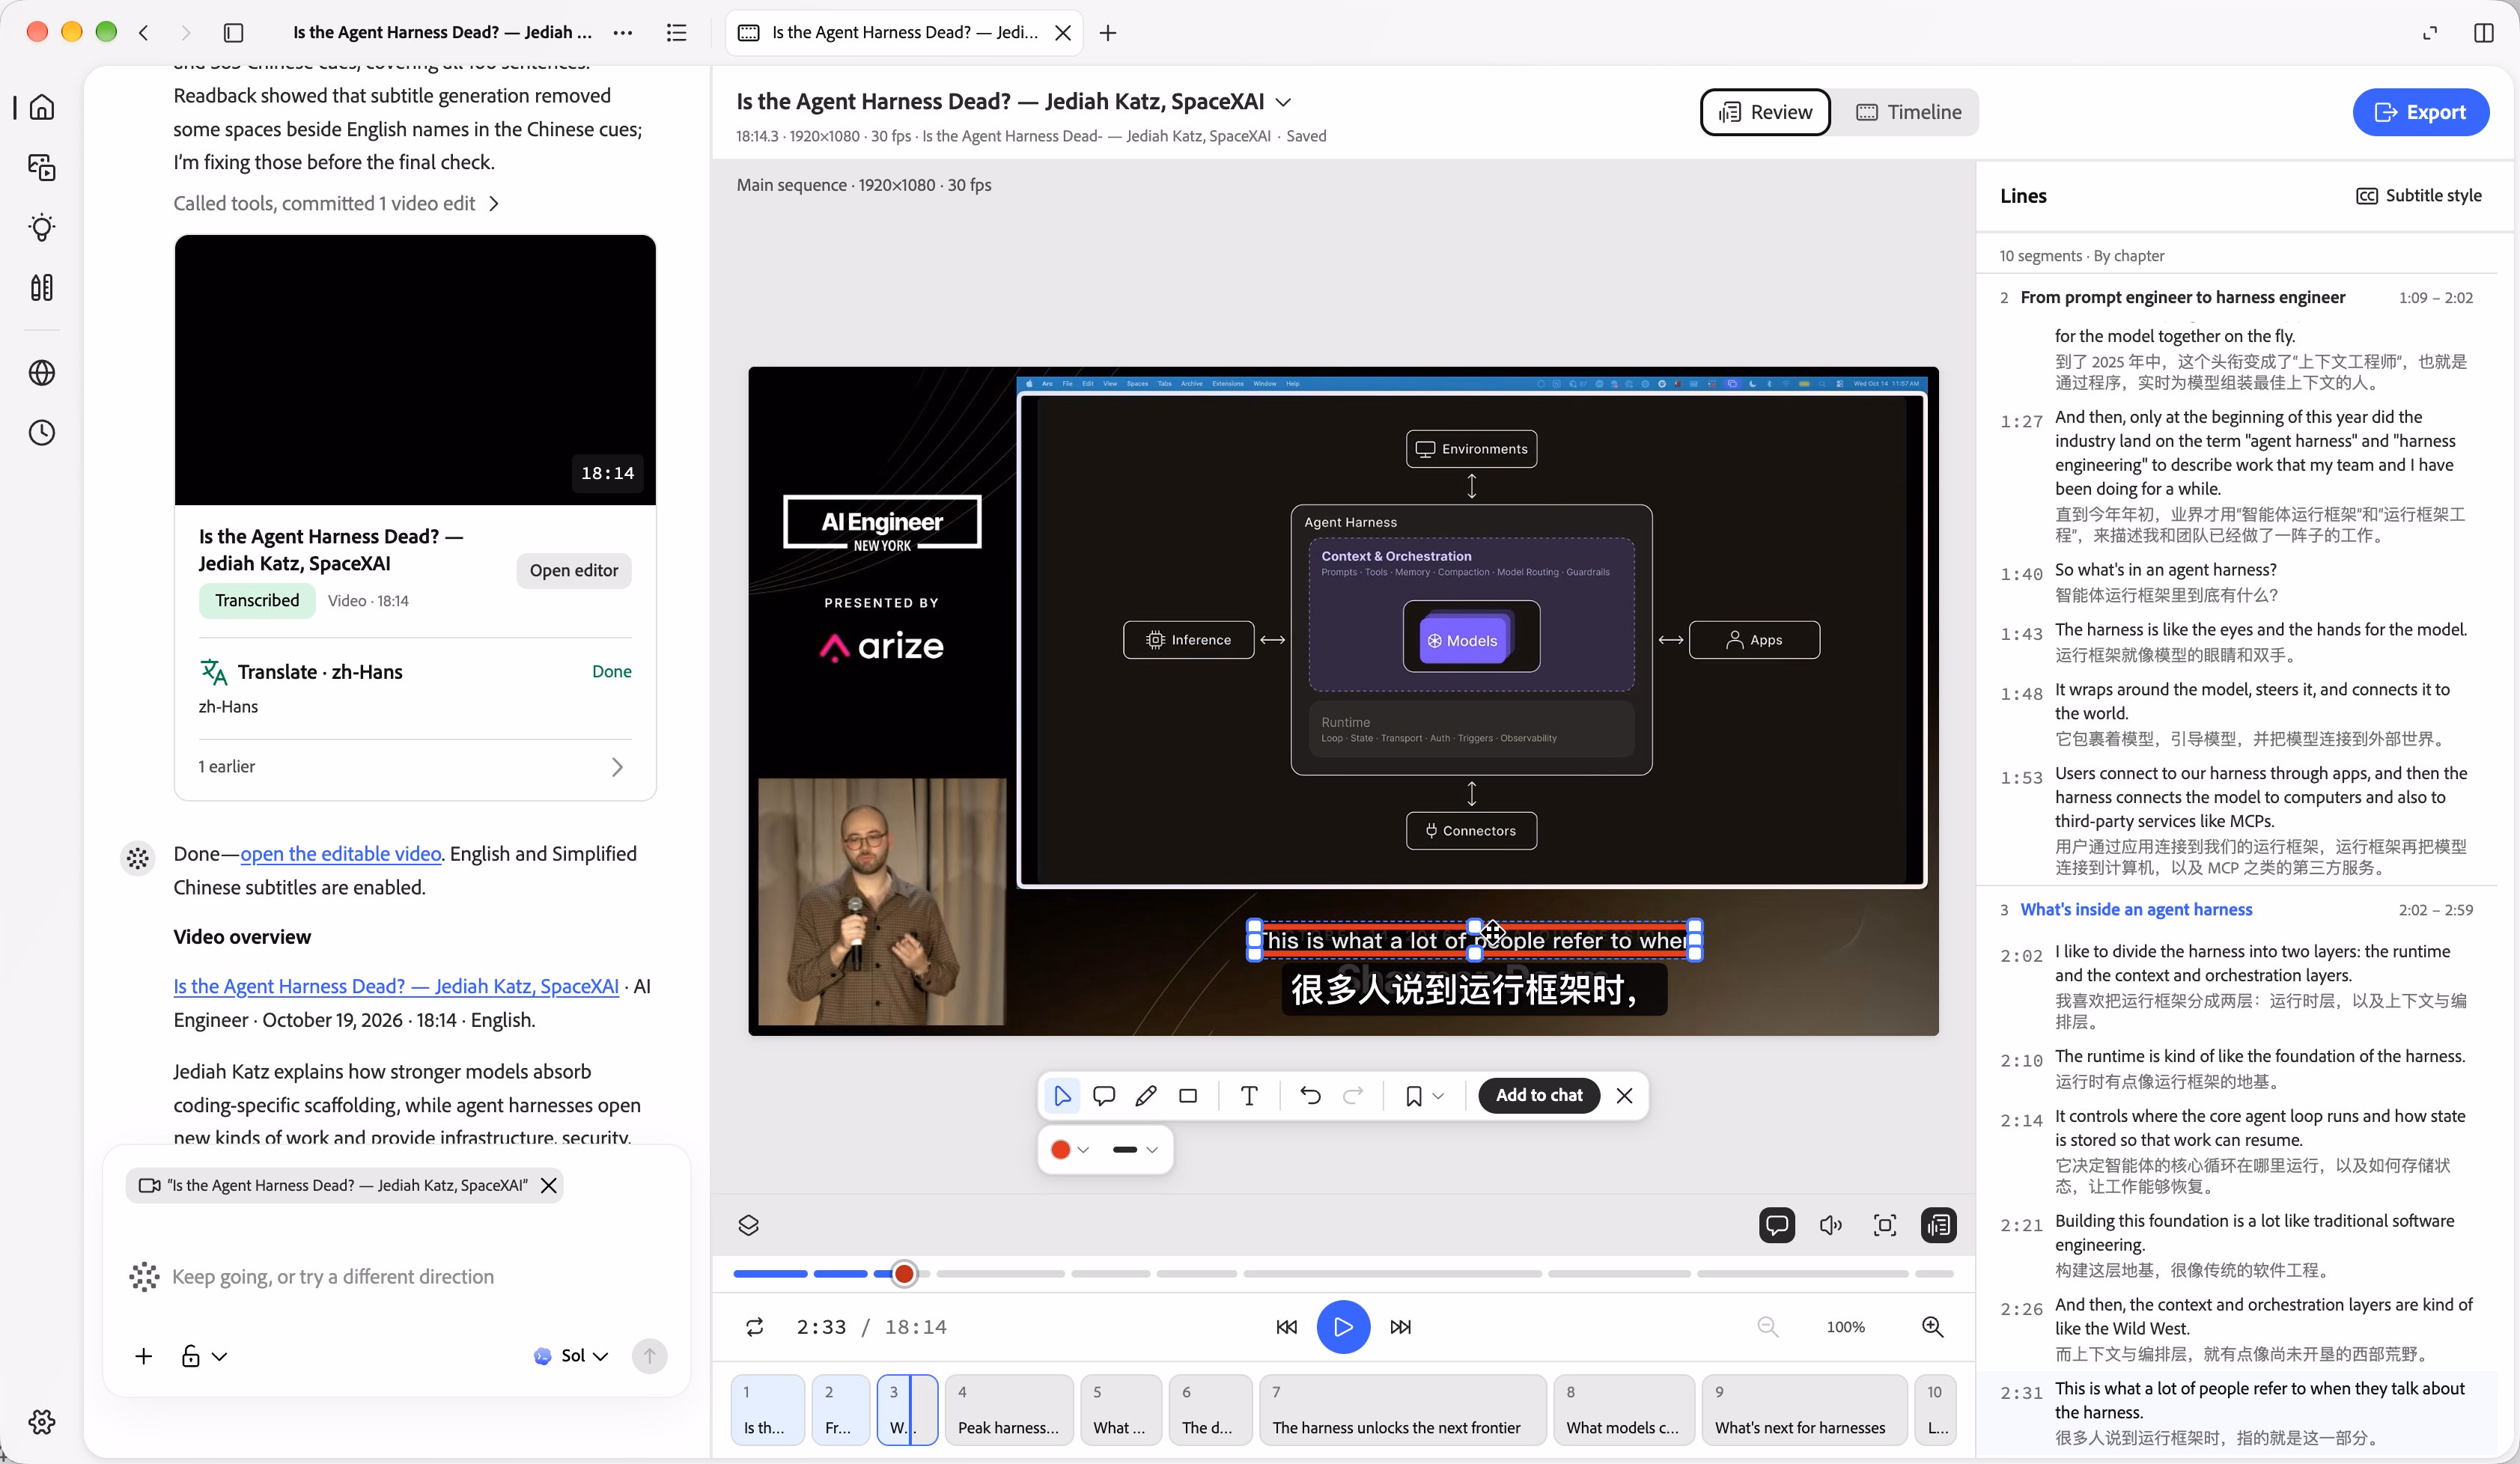Viewport: 2520px width, 1464px height.
Task: Toggle the audio speaker button
Action: [x=1831, y=1225]
